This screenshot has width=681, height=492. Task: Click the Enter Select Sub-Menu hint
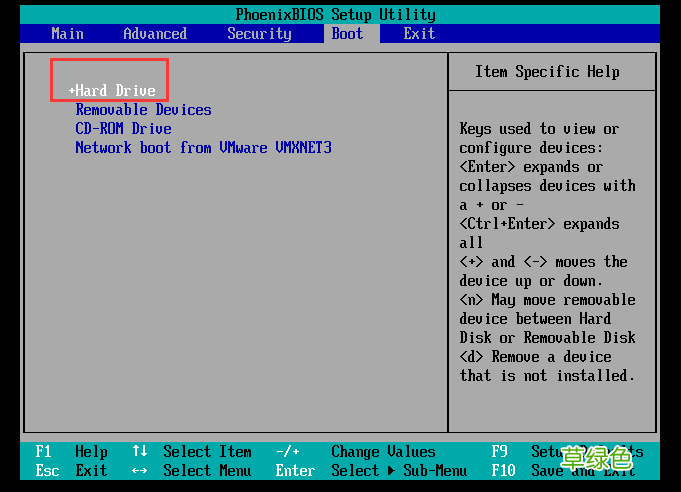coord(371,470)
